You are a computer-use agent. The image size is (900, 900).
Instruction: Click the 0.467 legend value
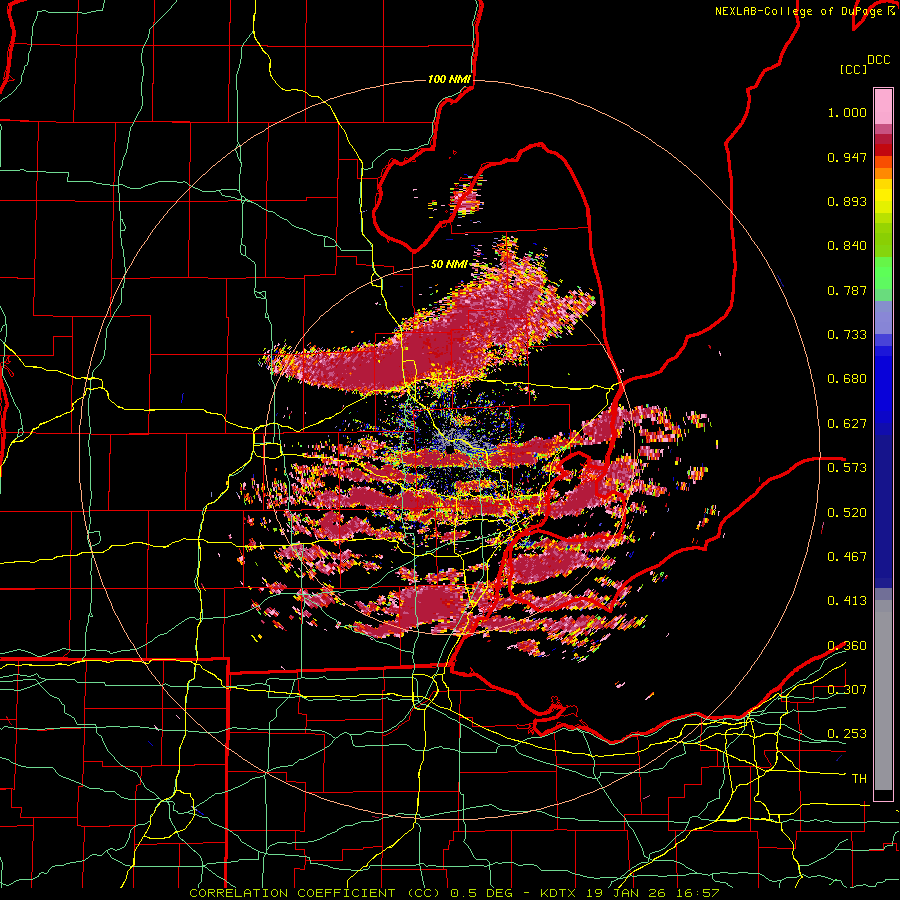(x=847, y=557)
